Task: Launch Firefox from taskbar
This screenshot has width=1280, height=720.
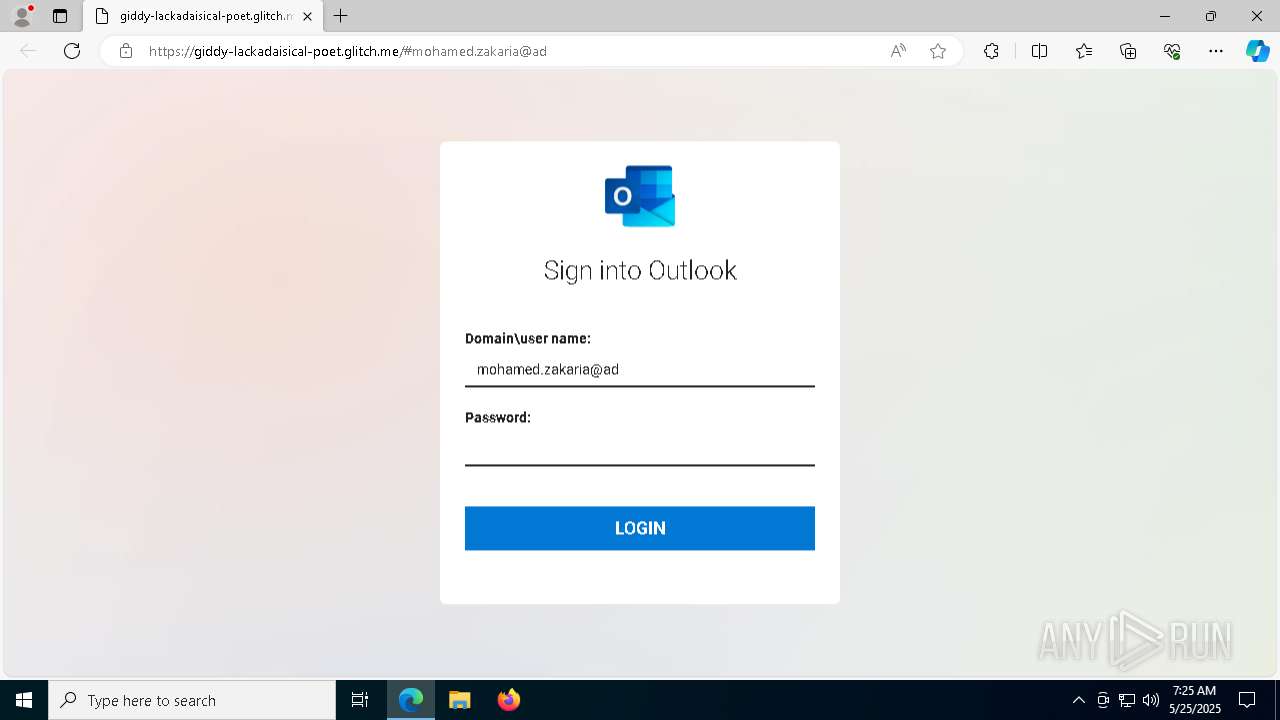Action: (x=509, y=700)
